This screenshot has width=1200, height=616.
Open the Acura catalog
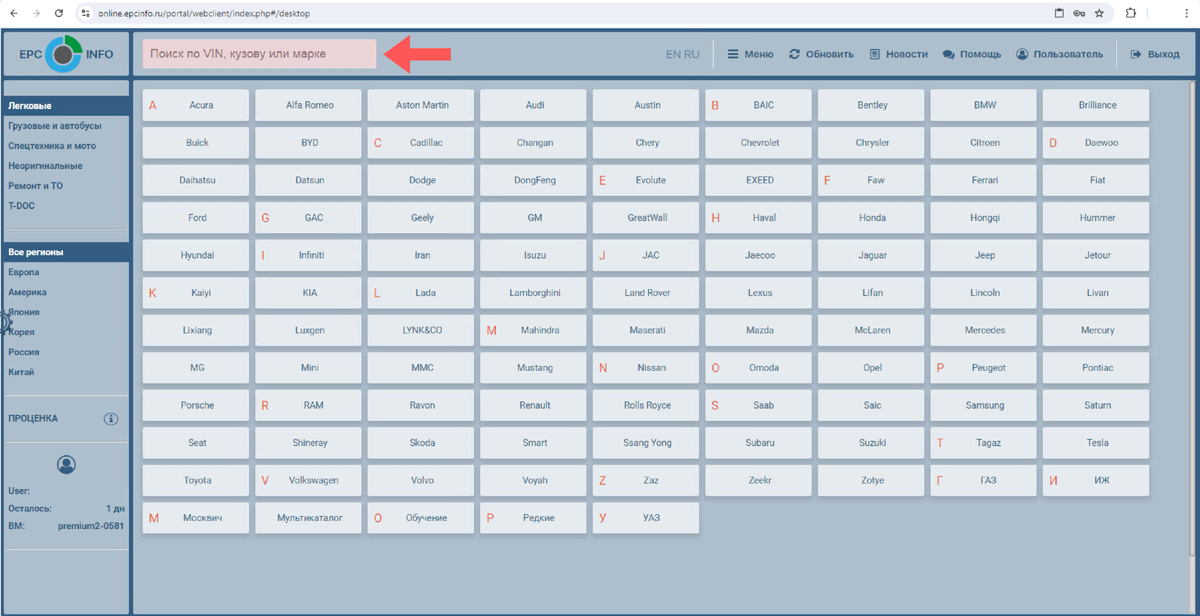pyautogui.click(x=196, y=105)
